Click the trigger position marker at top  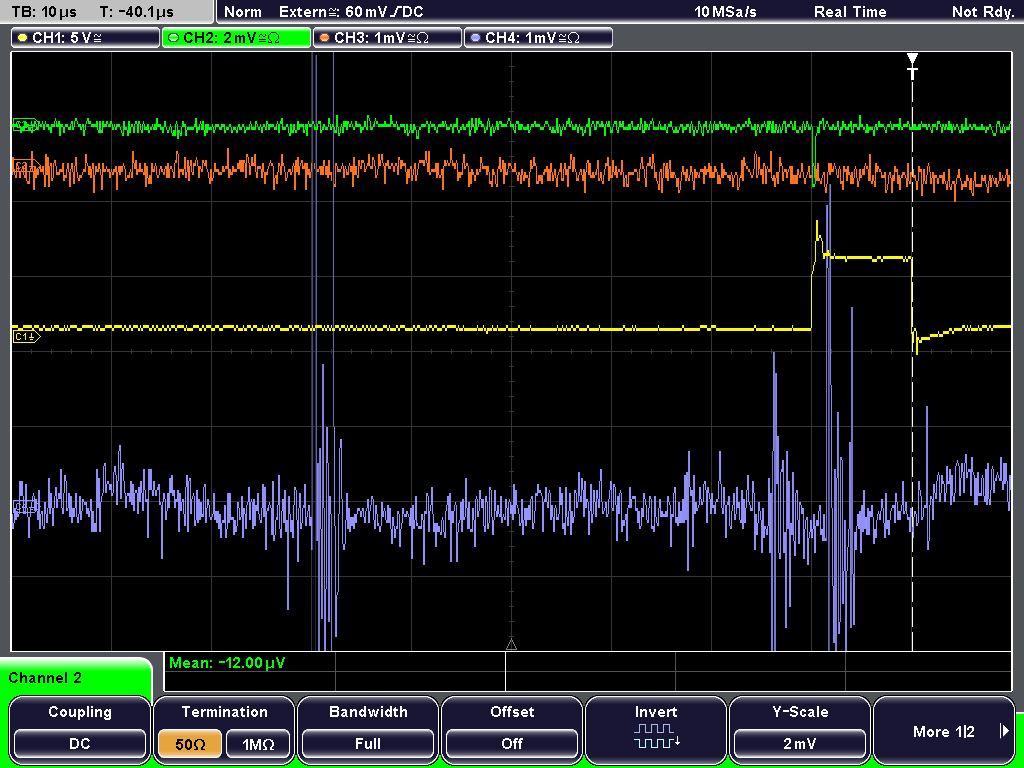coord(912,65)
